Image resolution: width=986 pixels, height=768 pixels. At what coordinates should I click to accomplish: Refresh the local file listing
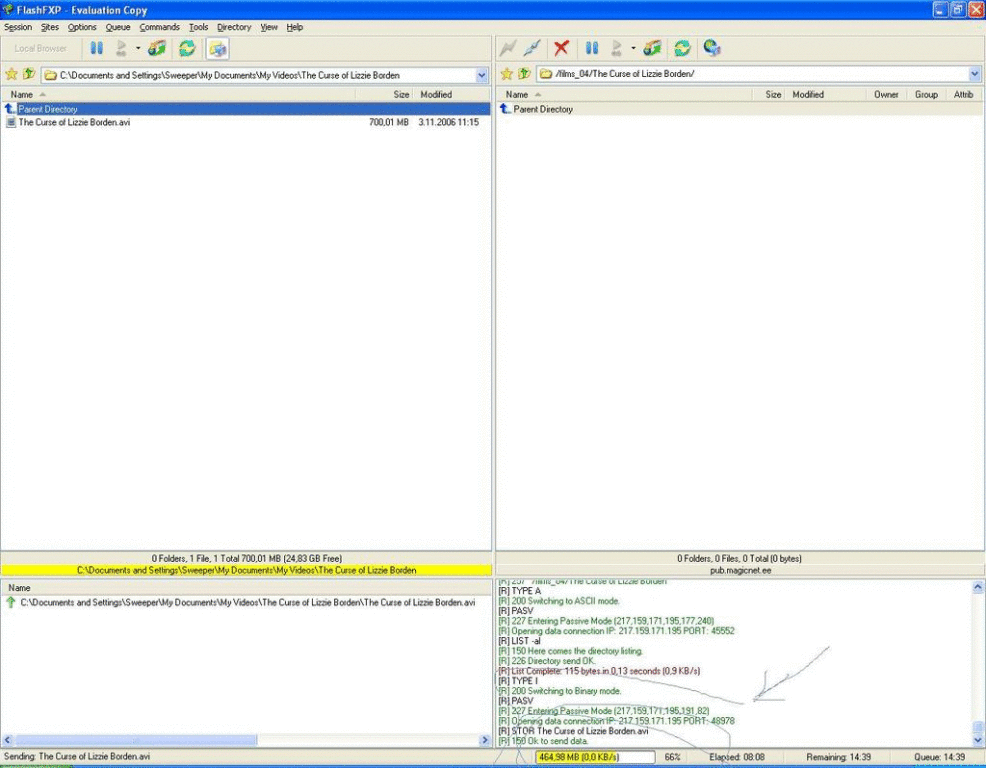point(187,48)
